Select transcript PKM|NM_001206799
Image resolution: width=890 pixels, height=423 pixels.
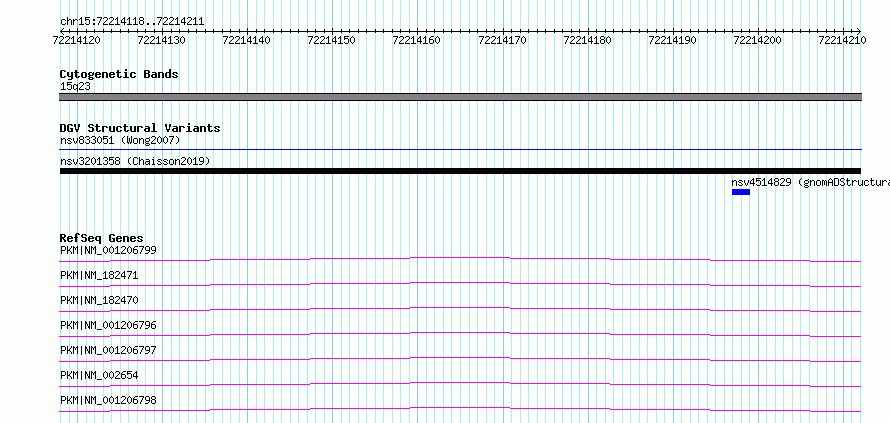pos(108,250)
